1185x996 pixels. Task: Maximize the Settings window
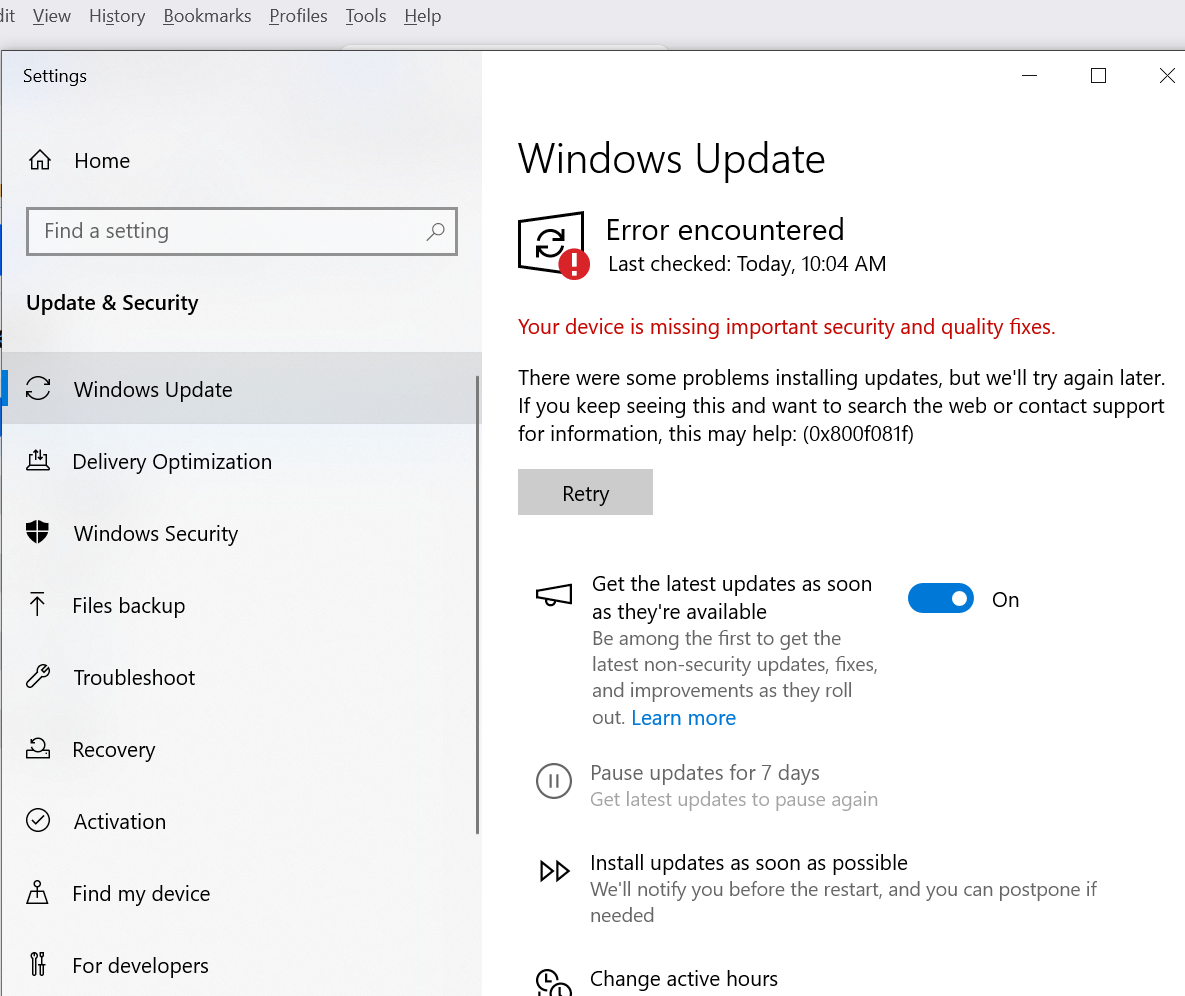(1098, 76)
